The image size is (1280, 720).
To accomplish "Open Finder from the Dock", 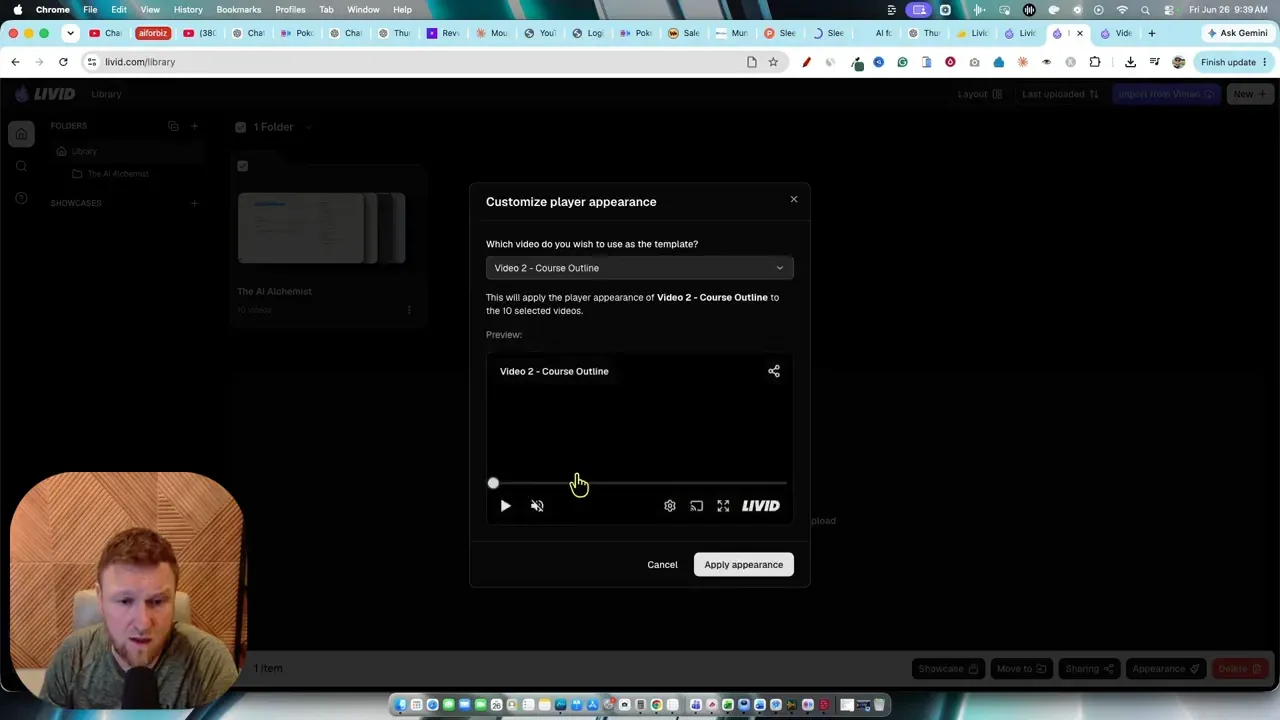I will click(x=400, y=705).
